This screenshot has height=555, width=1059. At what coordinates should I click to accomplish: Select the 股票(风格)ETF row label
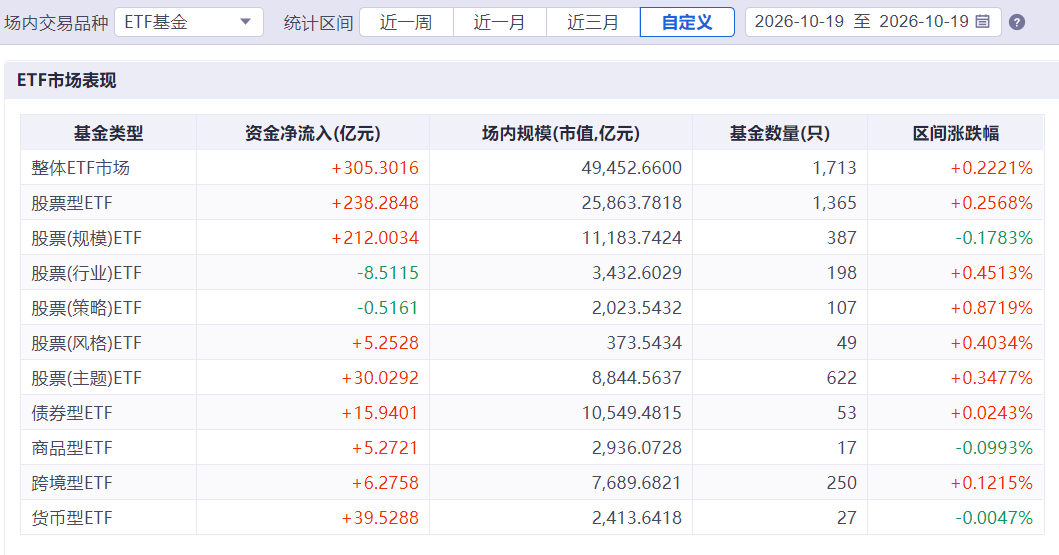(86, 343)
